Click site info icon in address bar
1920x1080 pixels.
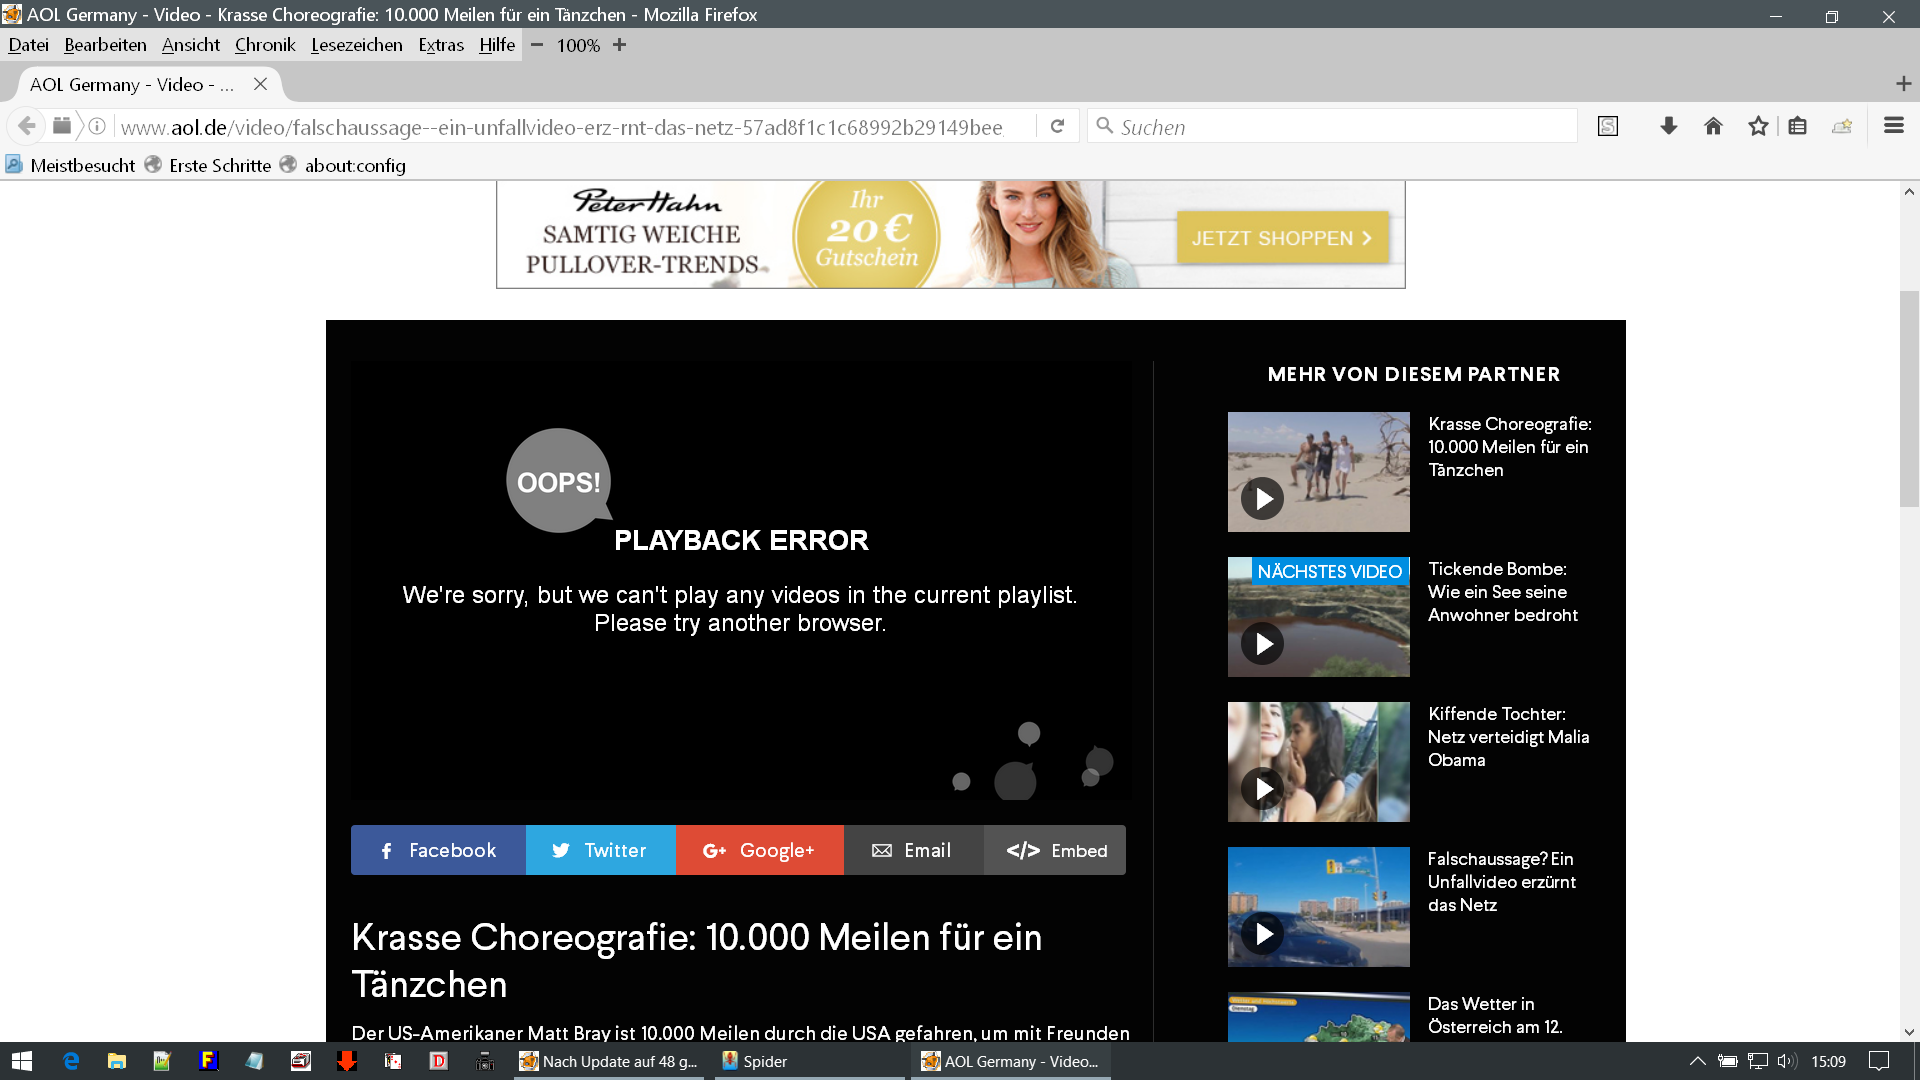click(97, 126)
